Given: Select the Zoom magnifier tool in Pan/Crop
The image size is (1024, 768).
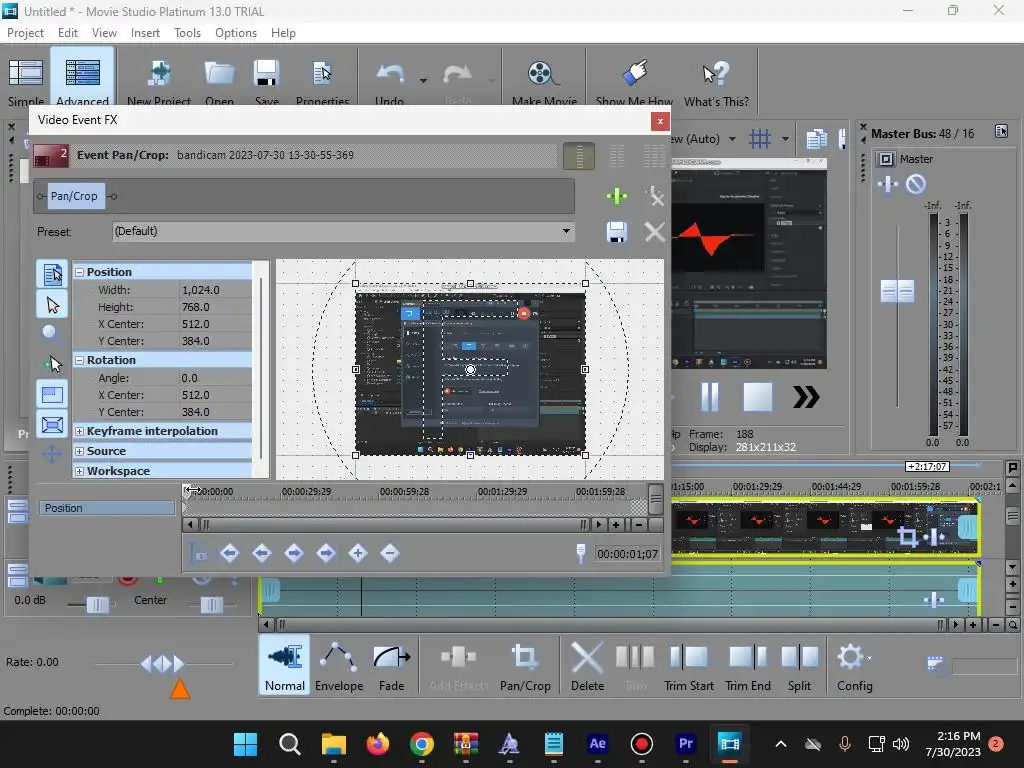Looking at the screenshot, I should [51, 333].
